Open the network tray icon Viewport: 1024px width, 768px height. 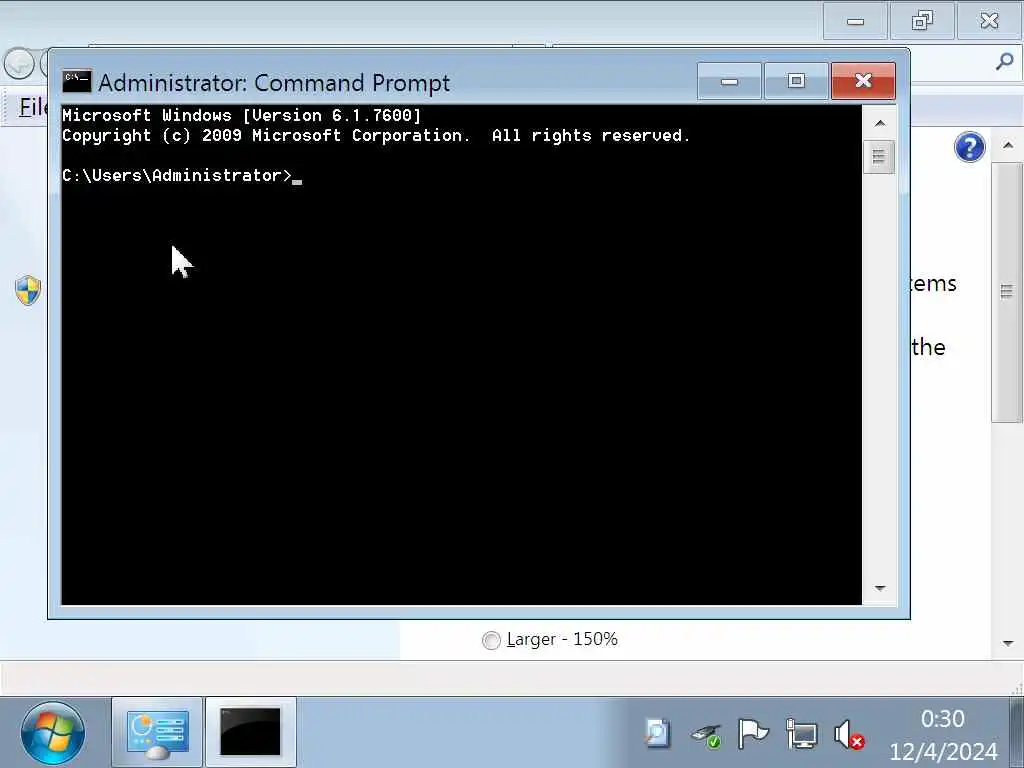tap(801, 734)
